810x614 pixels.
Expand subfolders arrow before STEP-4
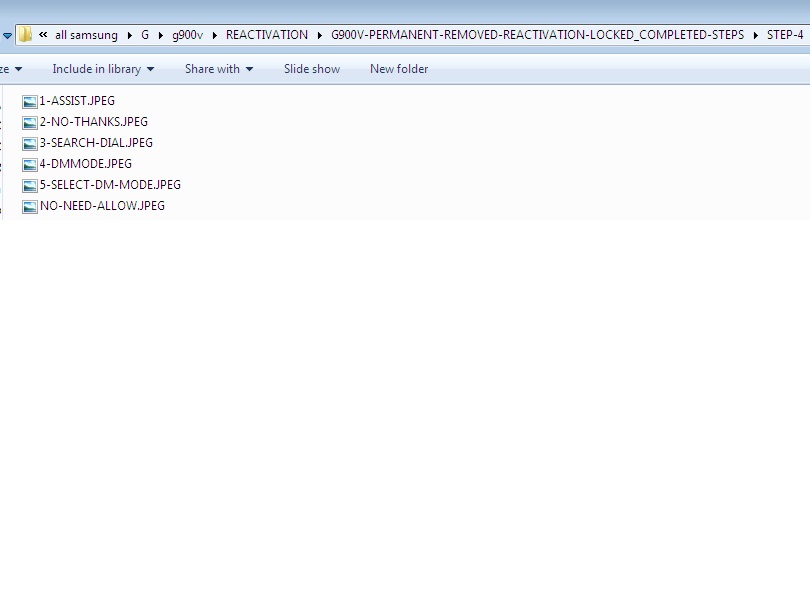(x=755, y=36)
